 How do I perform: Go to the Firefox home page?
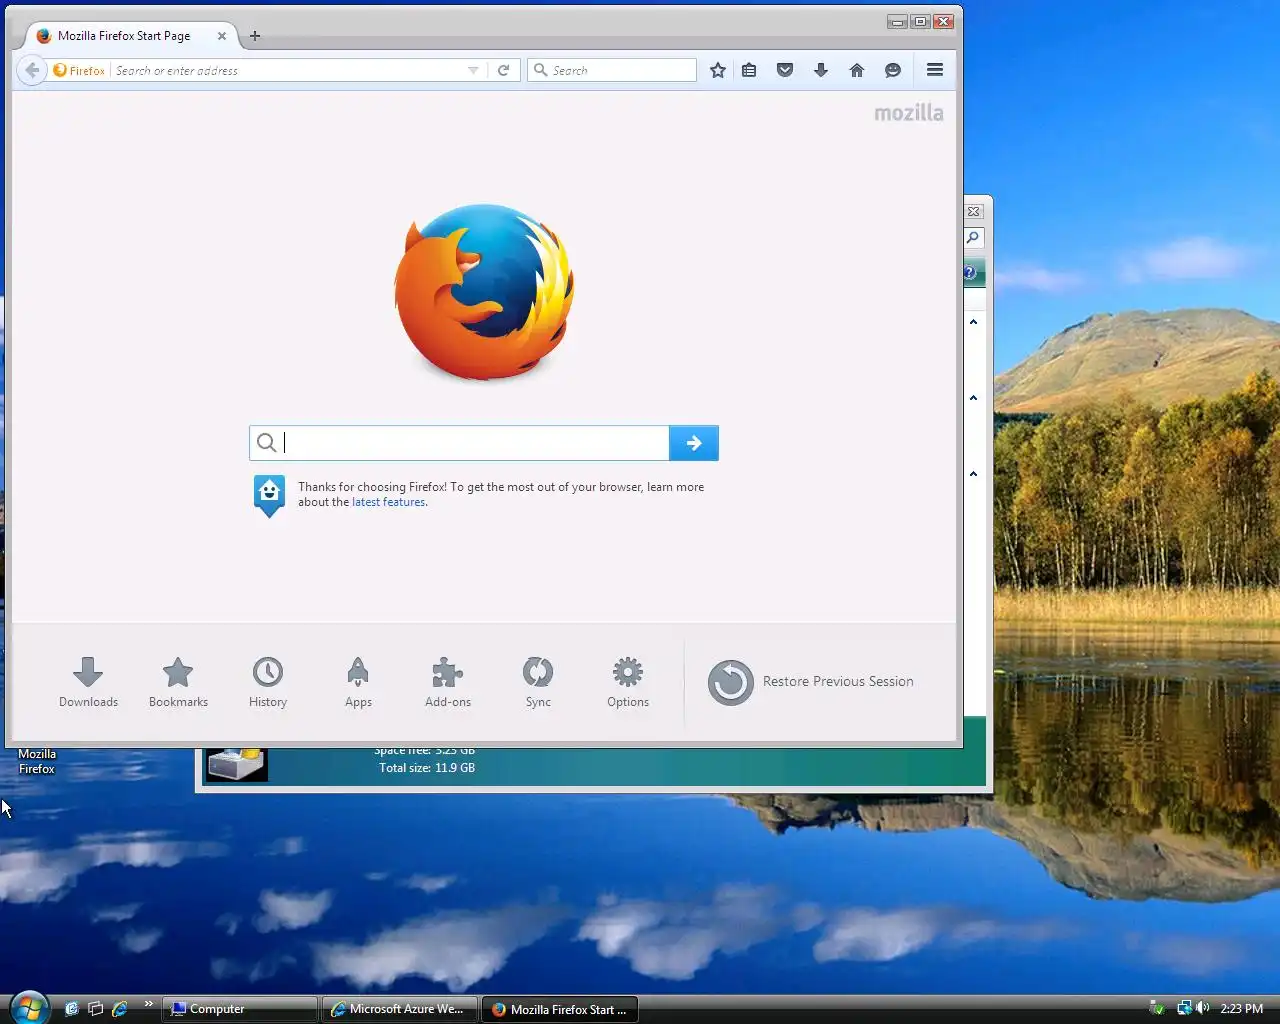click(857, 70)
